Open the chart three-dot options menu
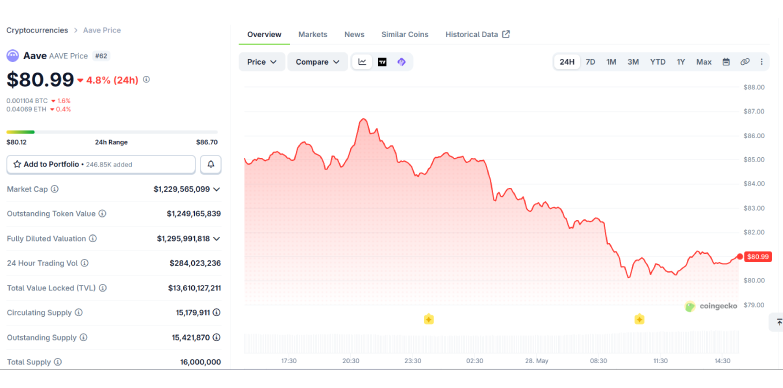The width and height of the screenshot is (783, 388). click(x=762, y=62)
